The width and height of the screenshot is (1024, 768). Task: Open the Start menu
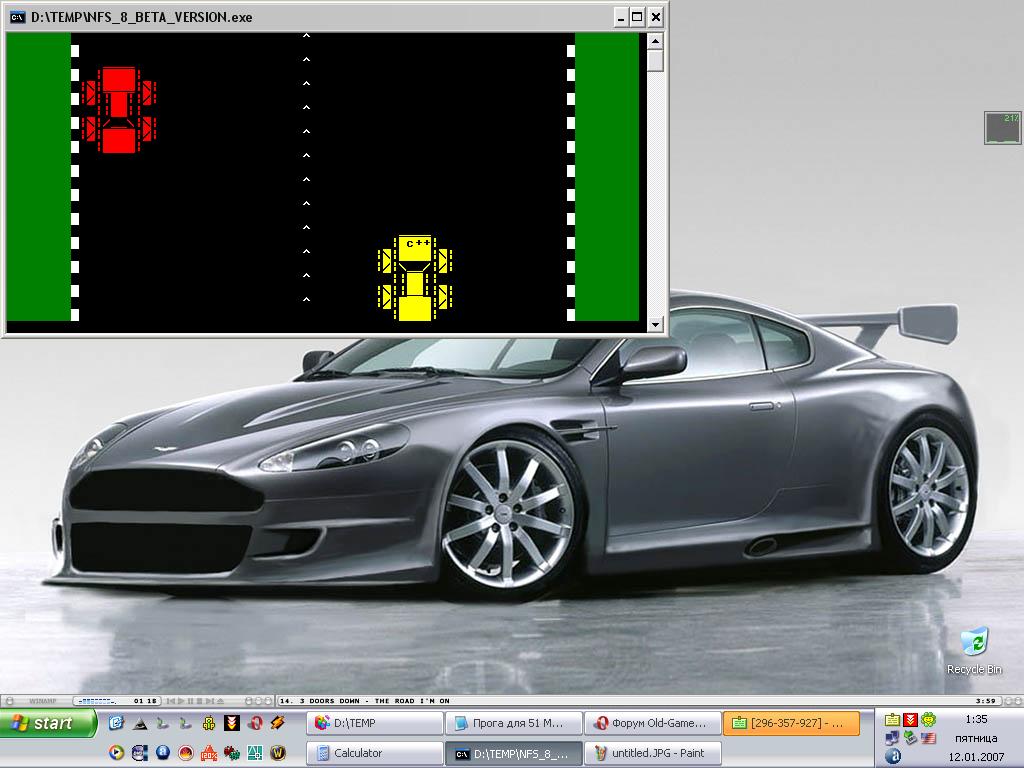point(50,723)
